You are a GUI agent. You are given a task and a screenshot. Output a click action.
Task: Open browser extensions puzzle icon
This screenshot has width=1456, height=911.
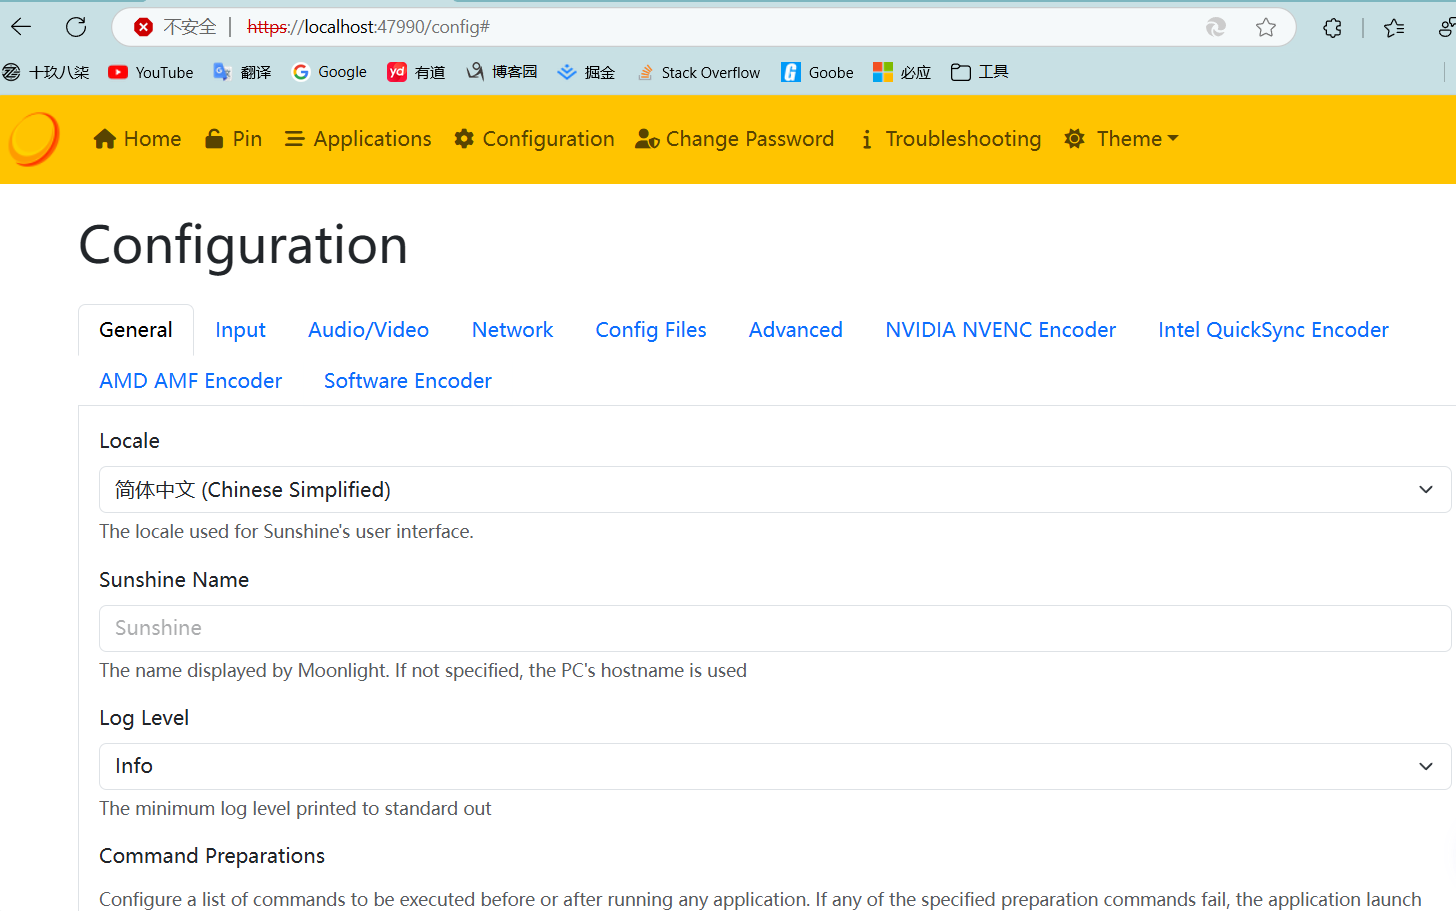point(1332,28)
